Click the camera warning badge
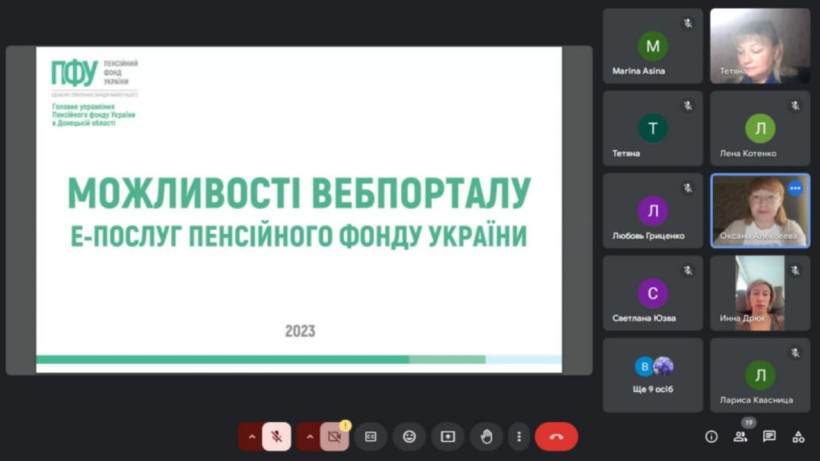820x461 pixels. click(345, 425)
